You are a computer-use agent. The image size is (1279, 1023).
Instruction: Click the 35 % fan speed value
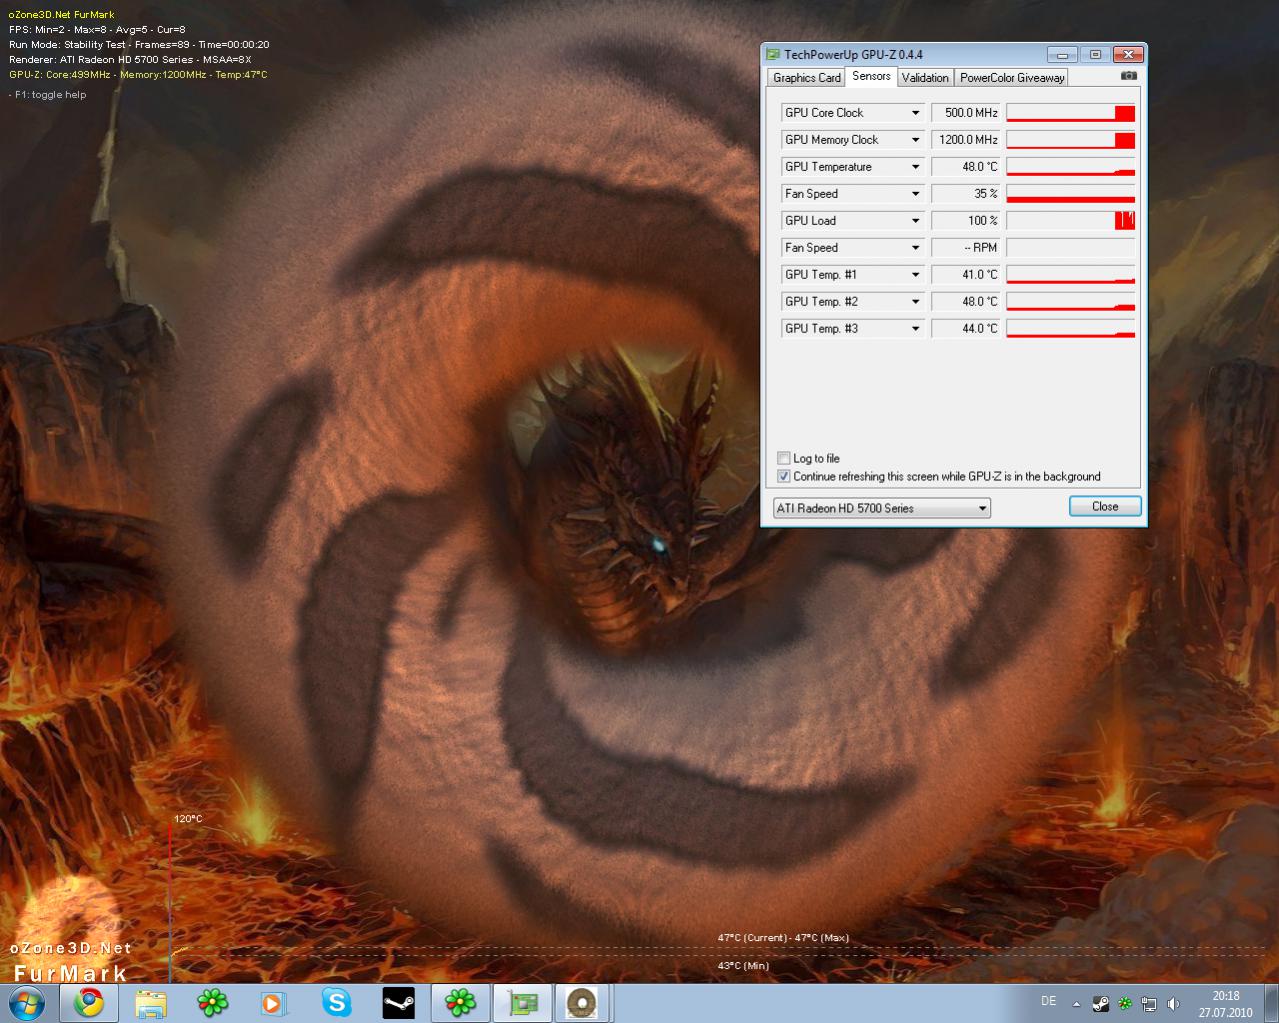pyautogui.click(x=966, y=194)
